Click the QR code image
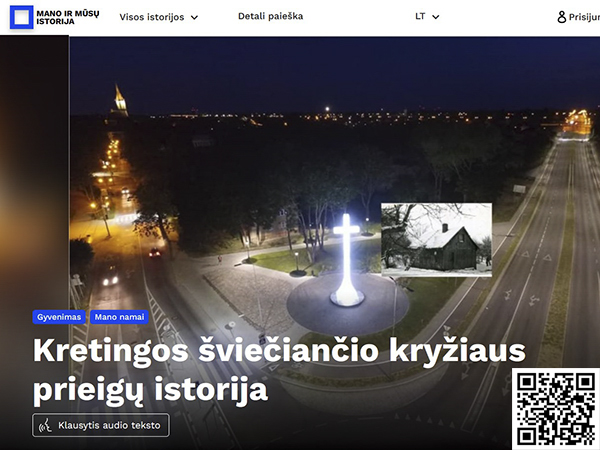600x450 pixels. click(x=556, y=409)
